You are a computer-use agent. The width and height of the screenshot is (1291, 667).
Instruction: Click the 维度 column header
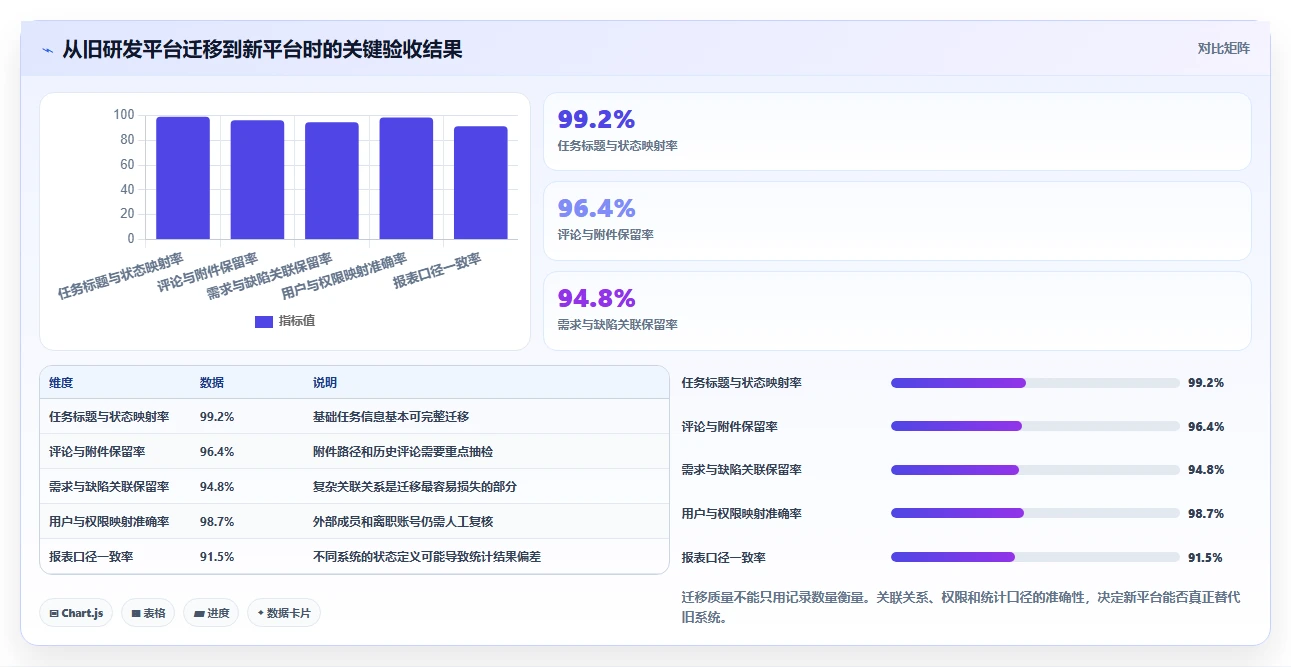pyautogui.click(x=61, y=383)
